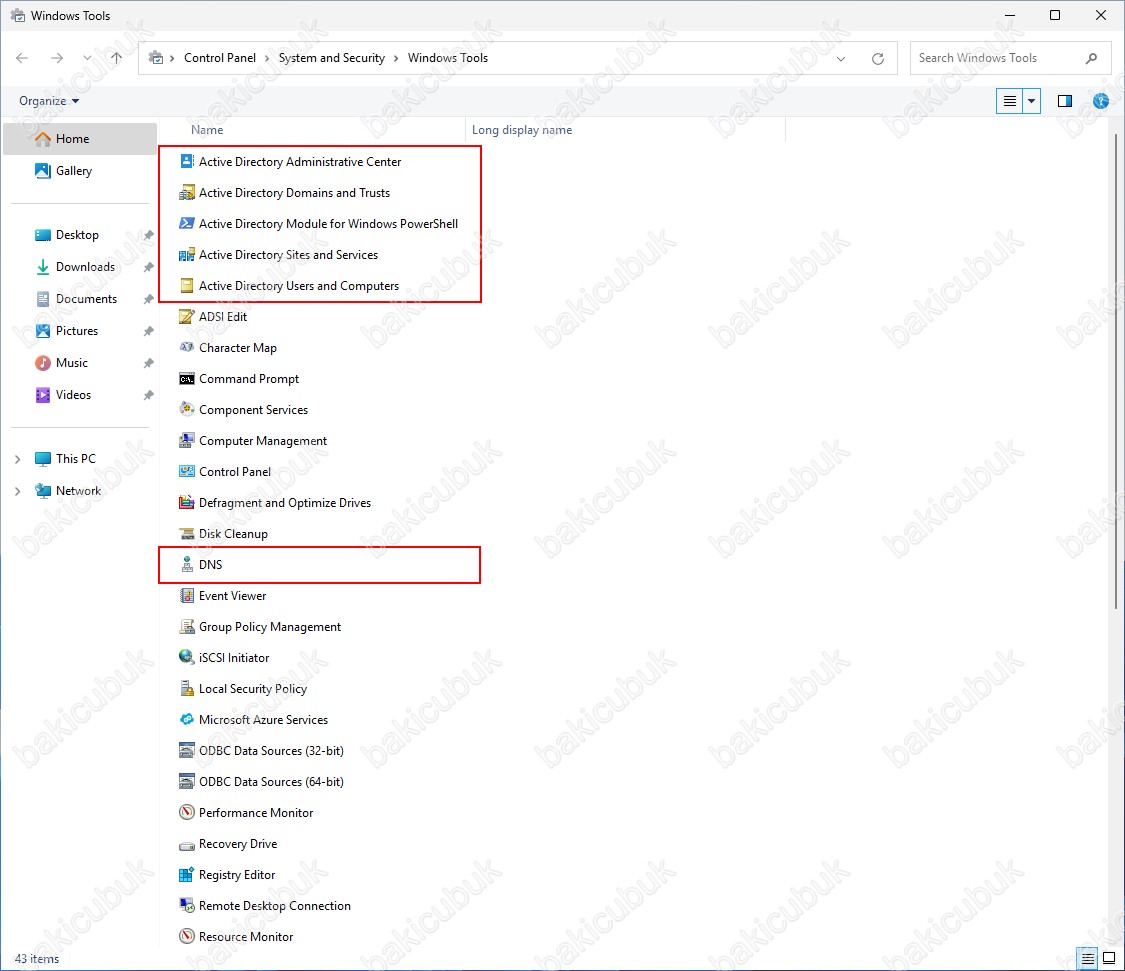1125x971 pixels.
Task: Open Active Directory Sites and Services icon
Action: click(x=187, y=255)
